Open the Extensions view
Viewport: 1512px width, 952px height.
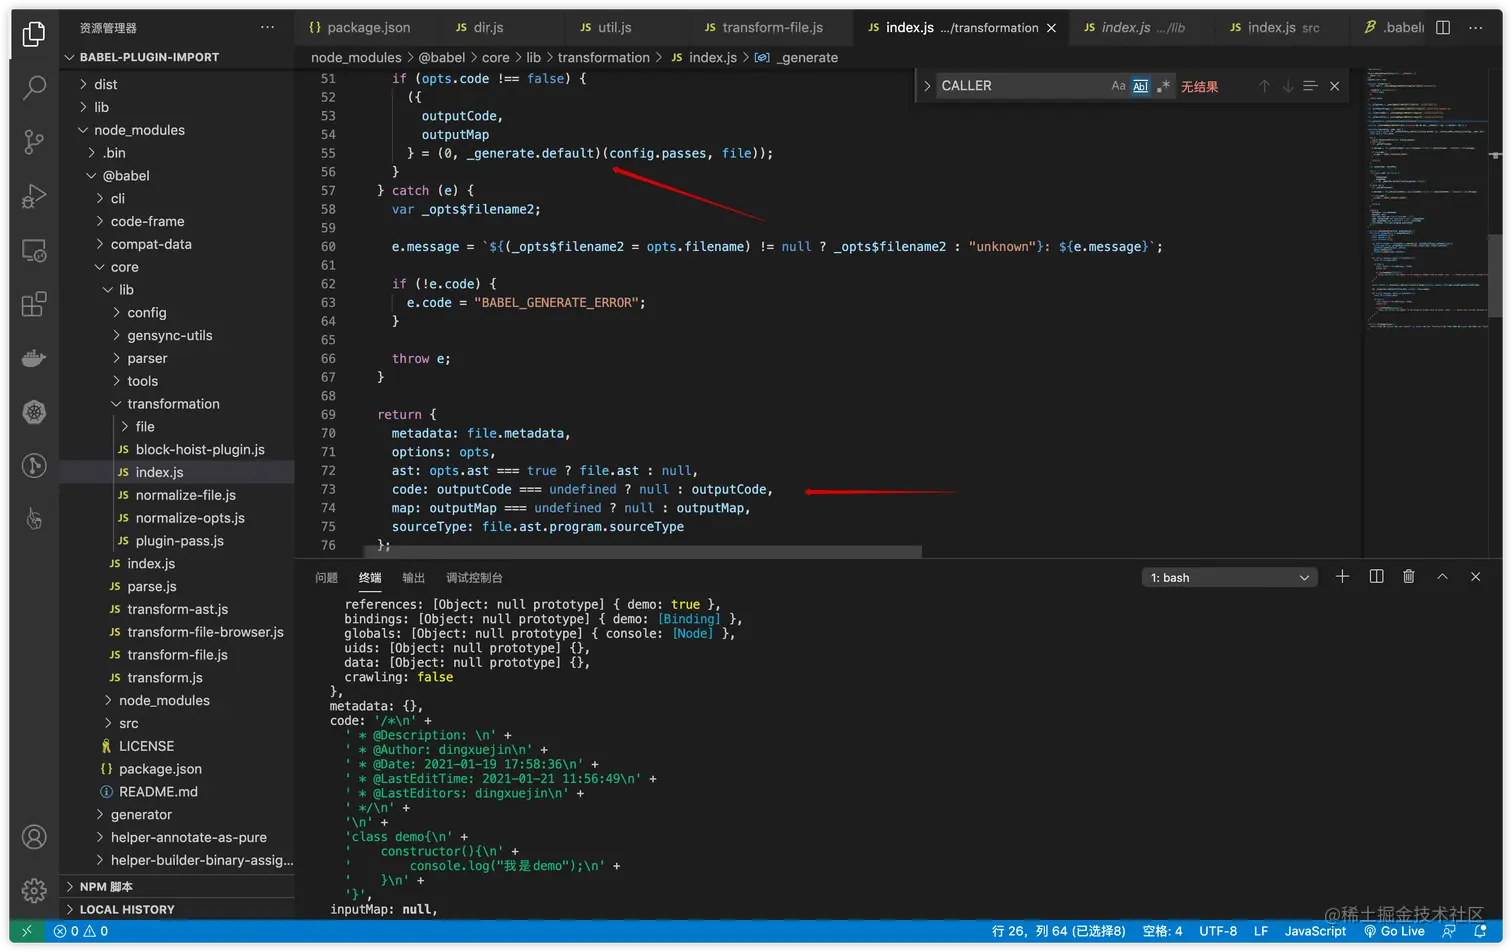pos(34,304)
